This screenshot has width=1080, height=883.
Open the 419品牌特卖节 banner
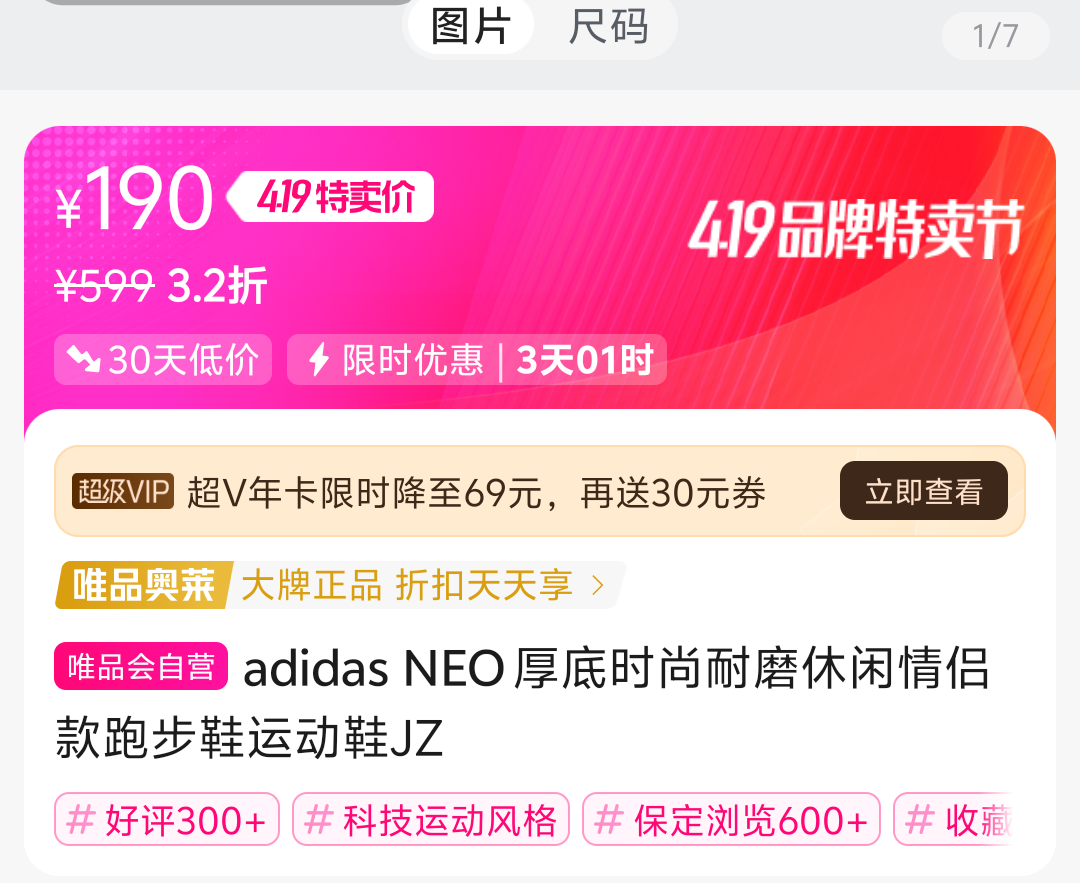point(856,229)
